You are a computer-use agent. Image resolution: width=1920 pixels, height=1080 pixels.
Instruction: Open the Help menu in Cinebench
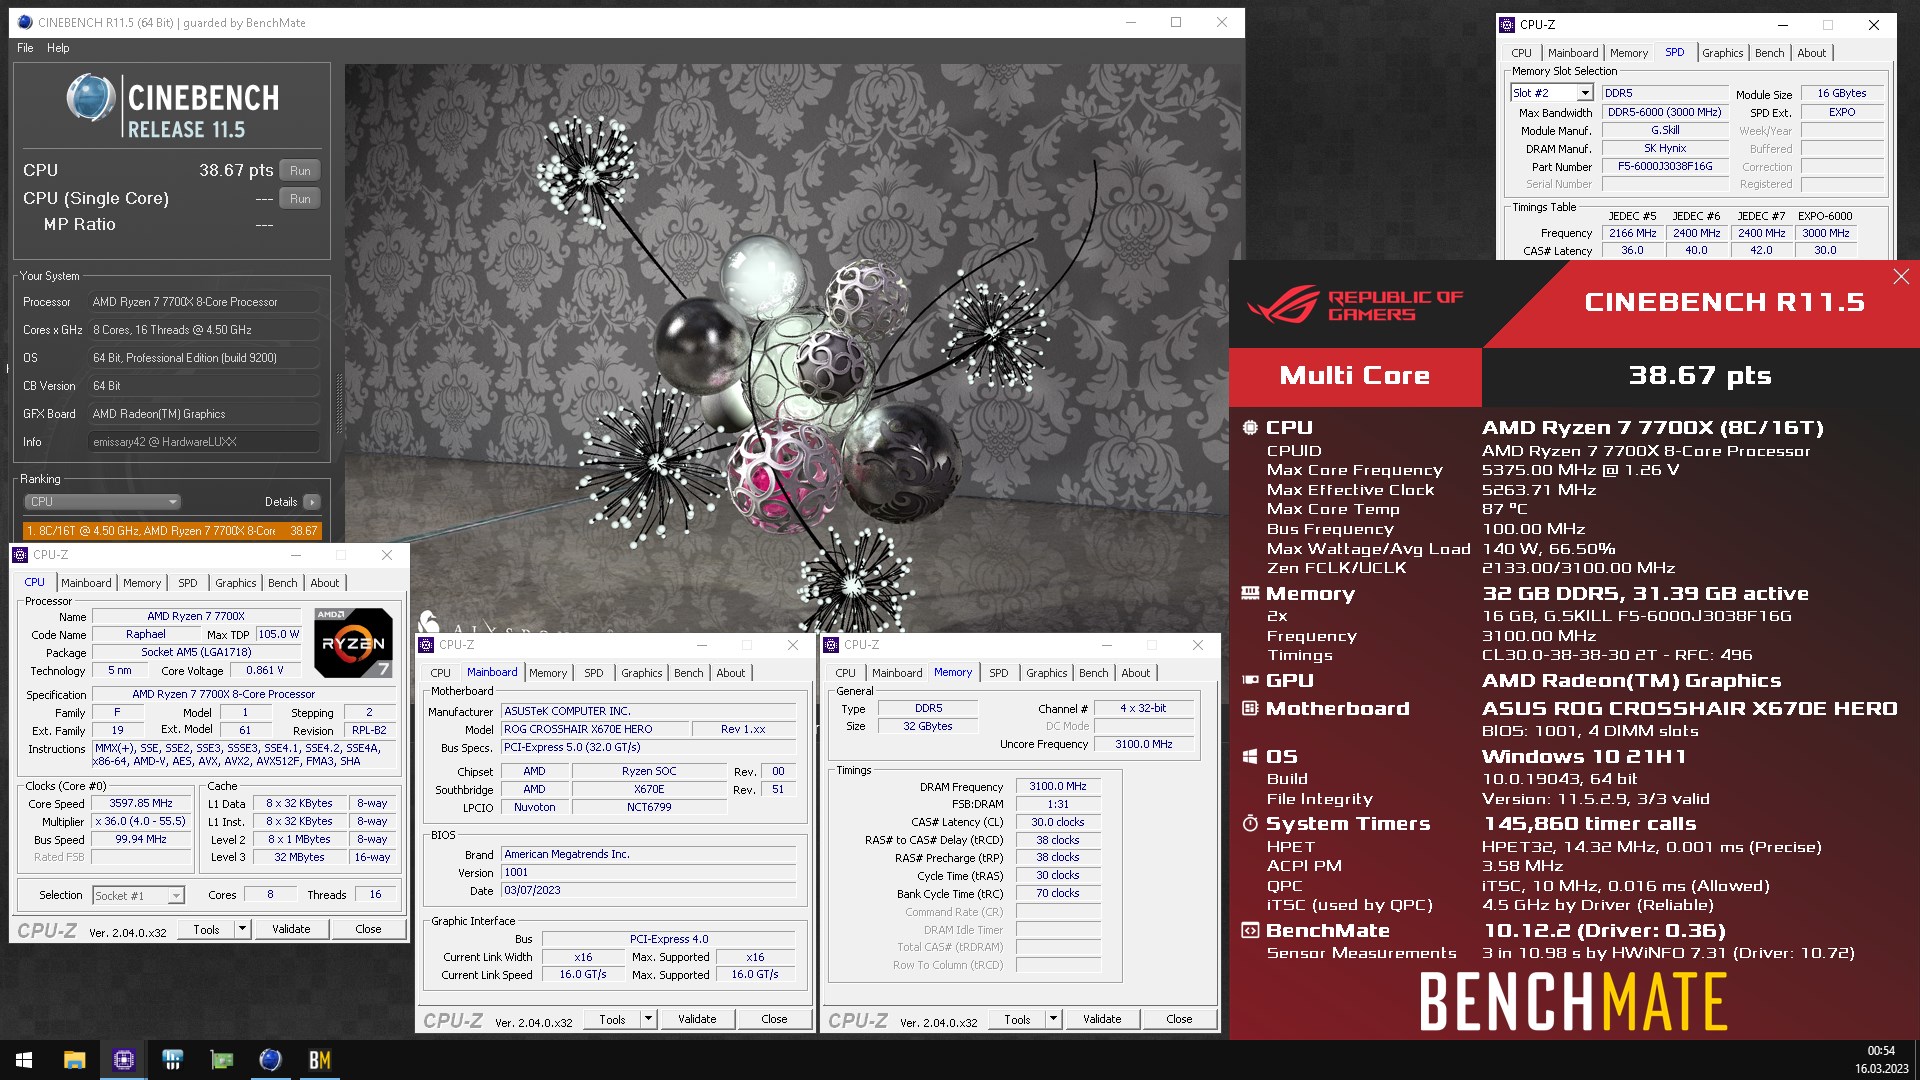pyautogui.click(x=58, y=48)
